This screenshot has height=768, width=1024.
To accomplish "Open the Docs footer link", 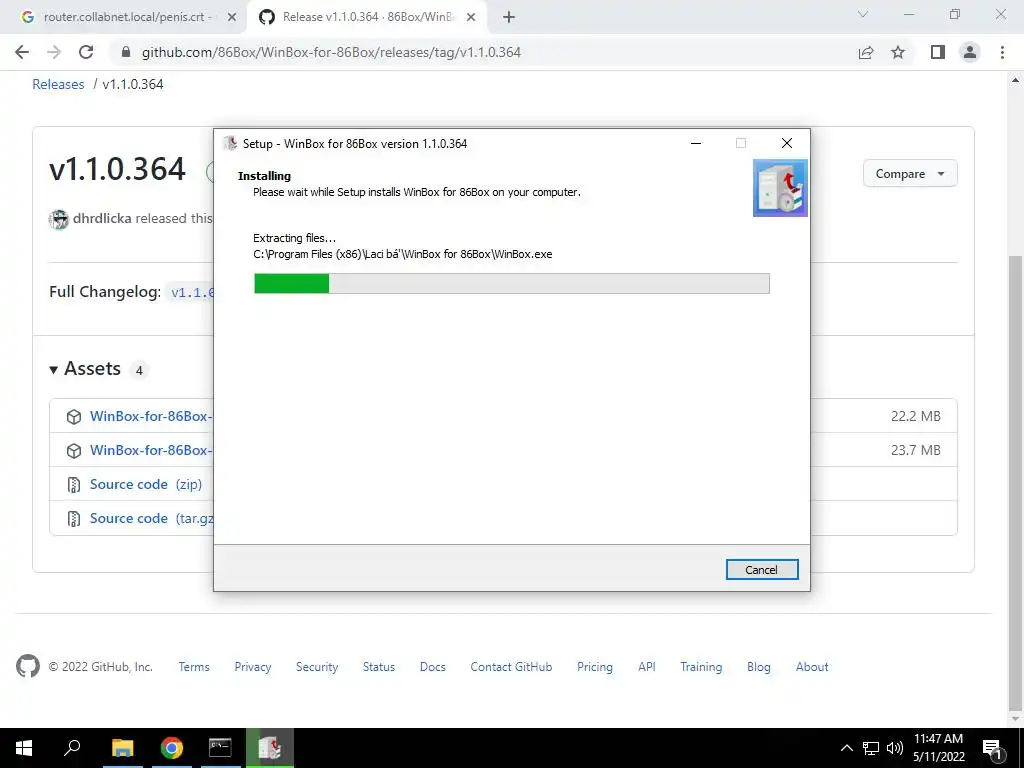I will click(x=432, y=667).
